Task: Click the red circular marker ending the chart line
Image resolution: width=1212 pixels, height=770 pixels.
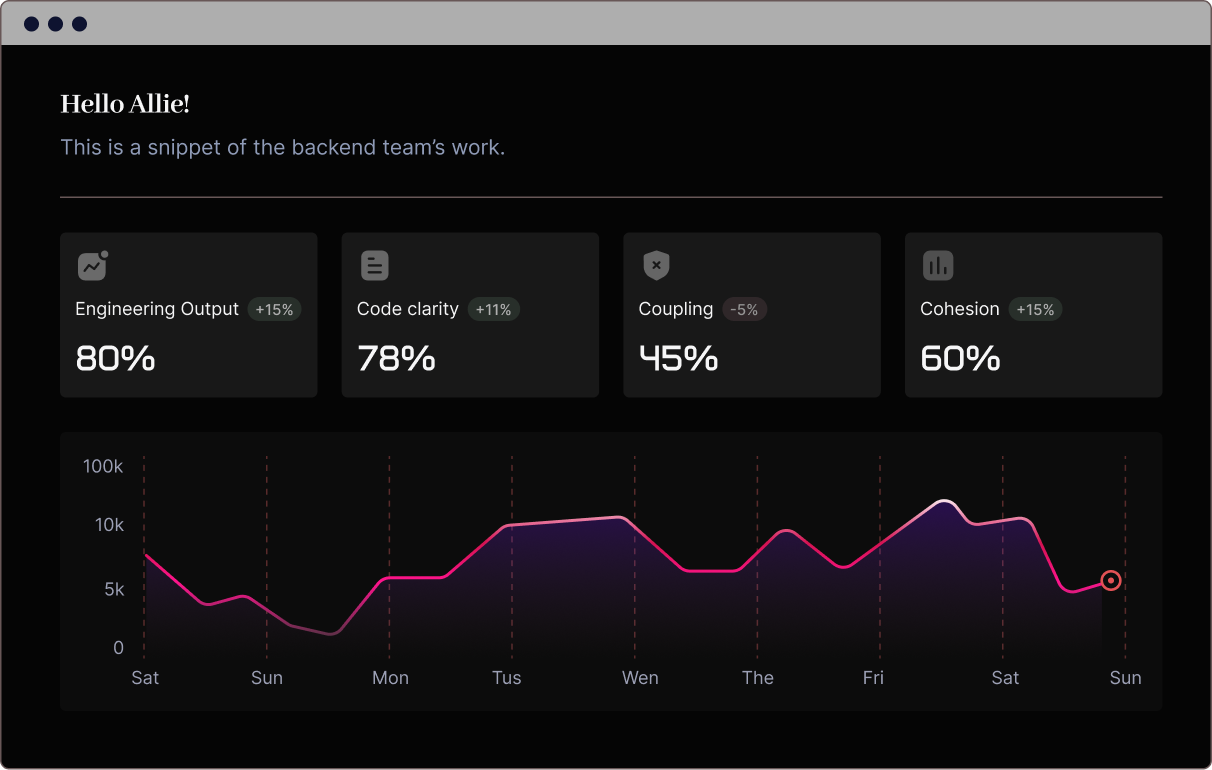Action: [x=1111, y=580]
